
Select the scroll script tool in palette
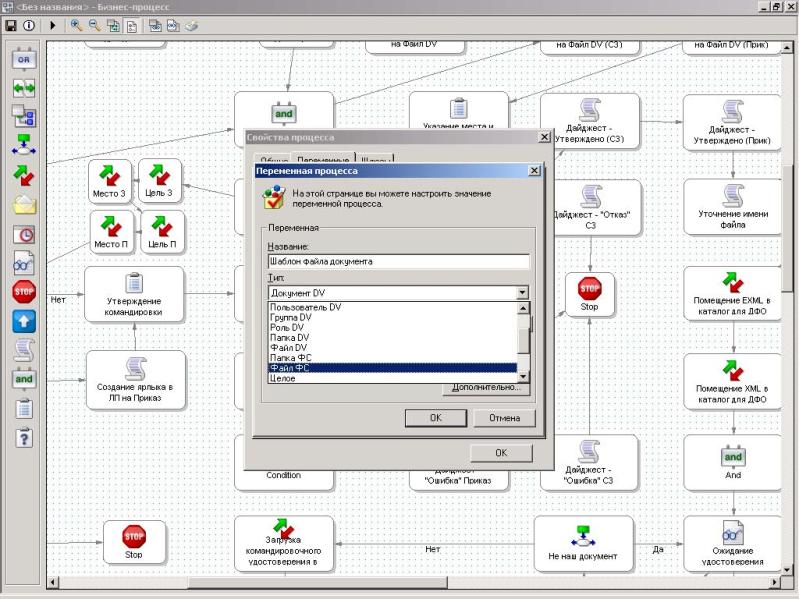click(24, 350)
